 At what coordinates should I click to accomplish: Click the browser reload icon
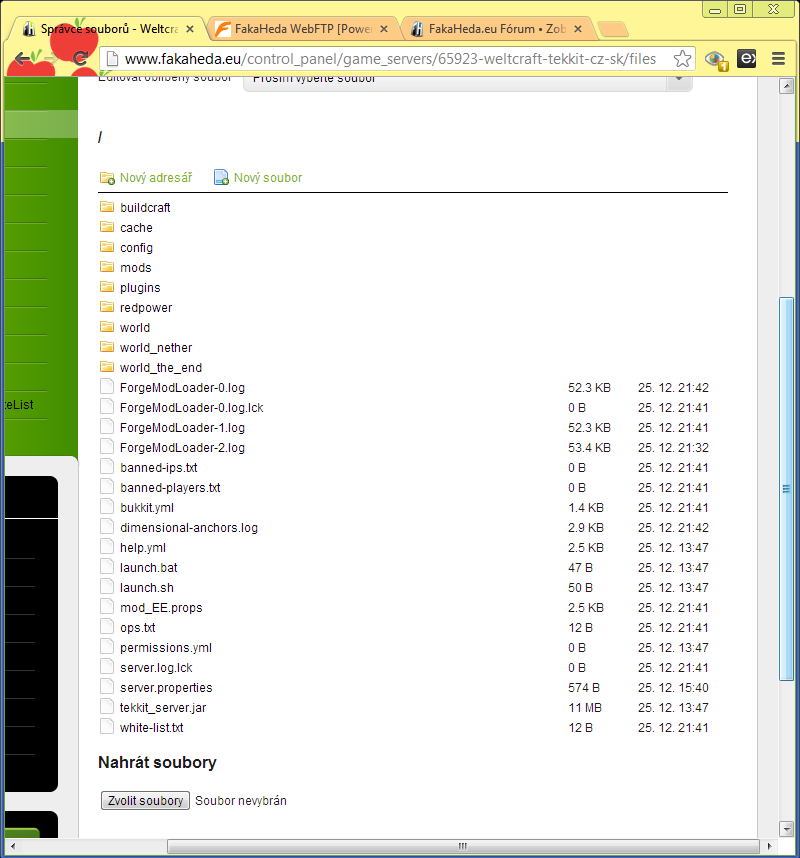click(80, 59)
